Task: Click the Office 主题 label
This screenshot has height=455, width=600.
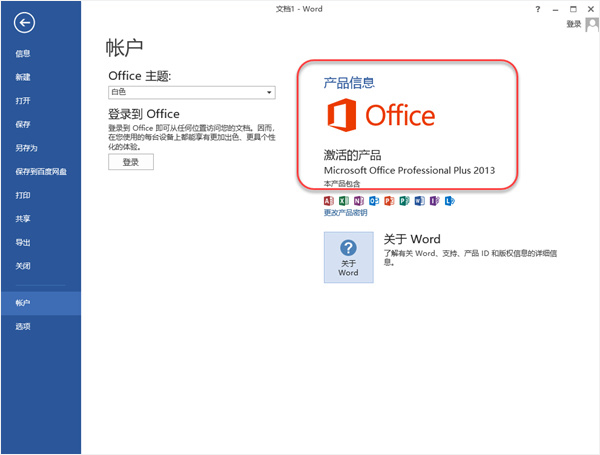Action: click(140, 76)
